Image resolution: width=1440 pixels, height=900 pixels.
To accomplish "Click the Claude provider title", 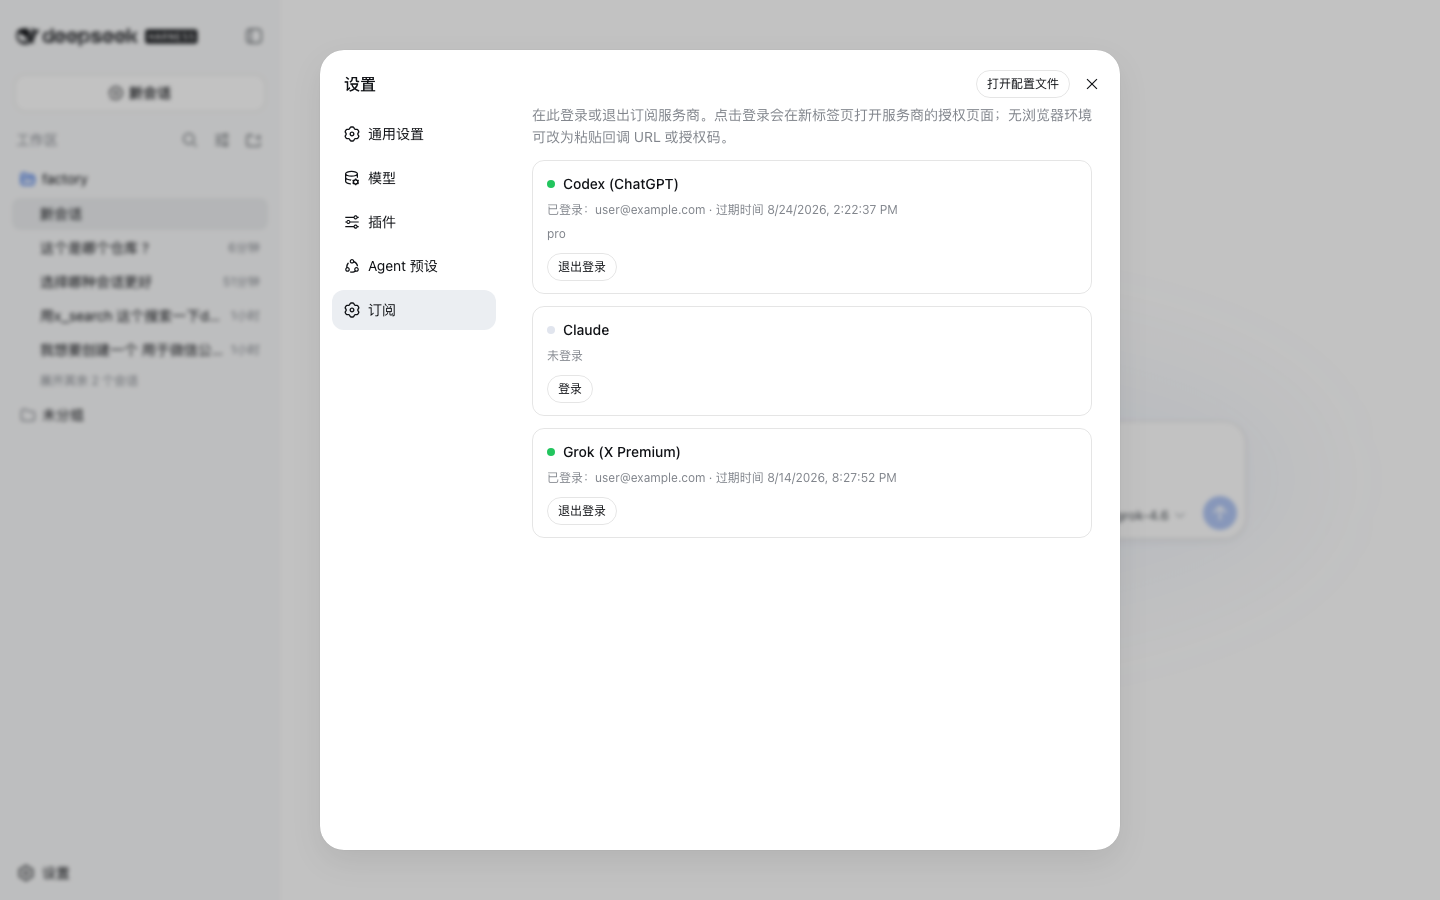I will pyautogui.click(x=586, y=330).
